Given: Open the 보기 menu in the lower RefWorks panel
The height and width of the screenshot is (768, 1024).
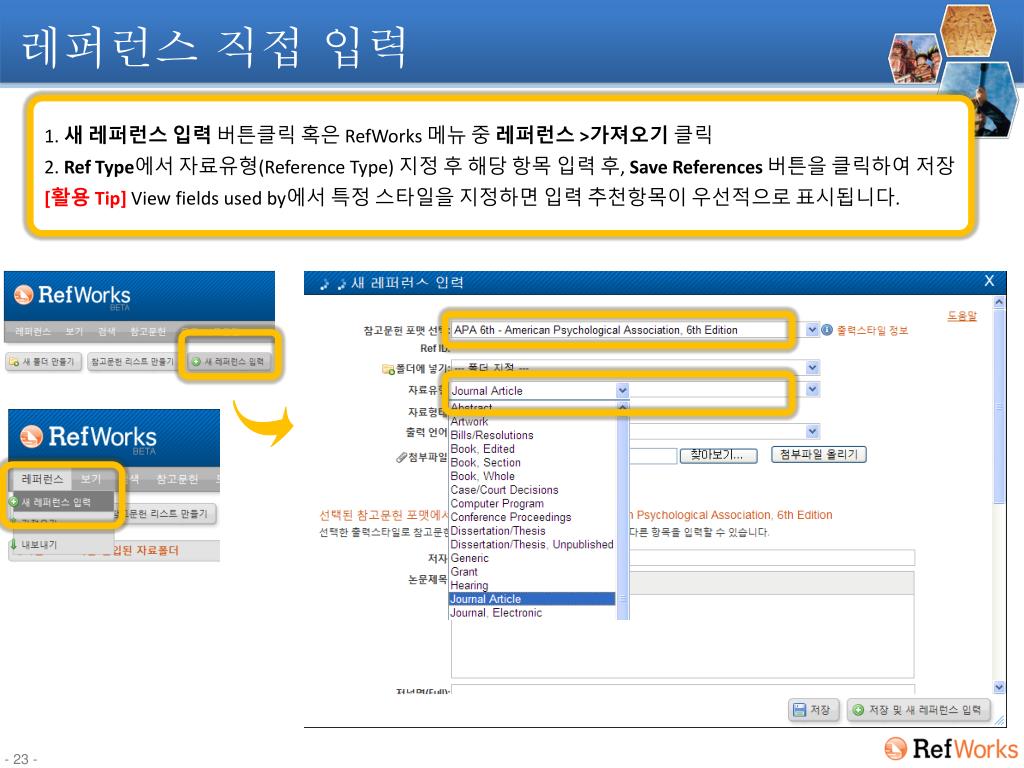Looking at the screenshot, I should click(x=91, y=479).
